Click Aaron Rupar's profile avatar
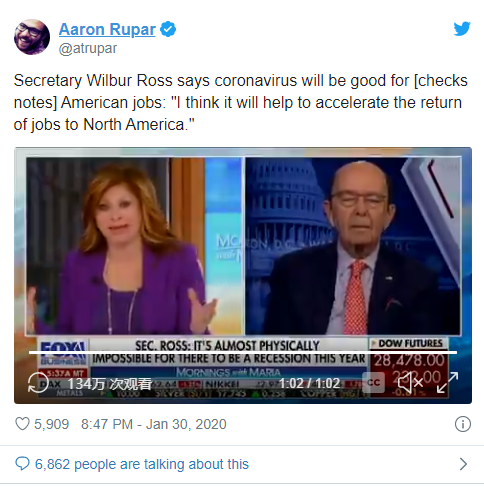Image resolution: width=484 pixels, height=489 pixels. 32,37
